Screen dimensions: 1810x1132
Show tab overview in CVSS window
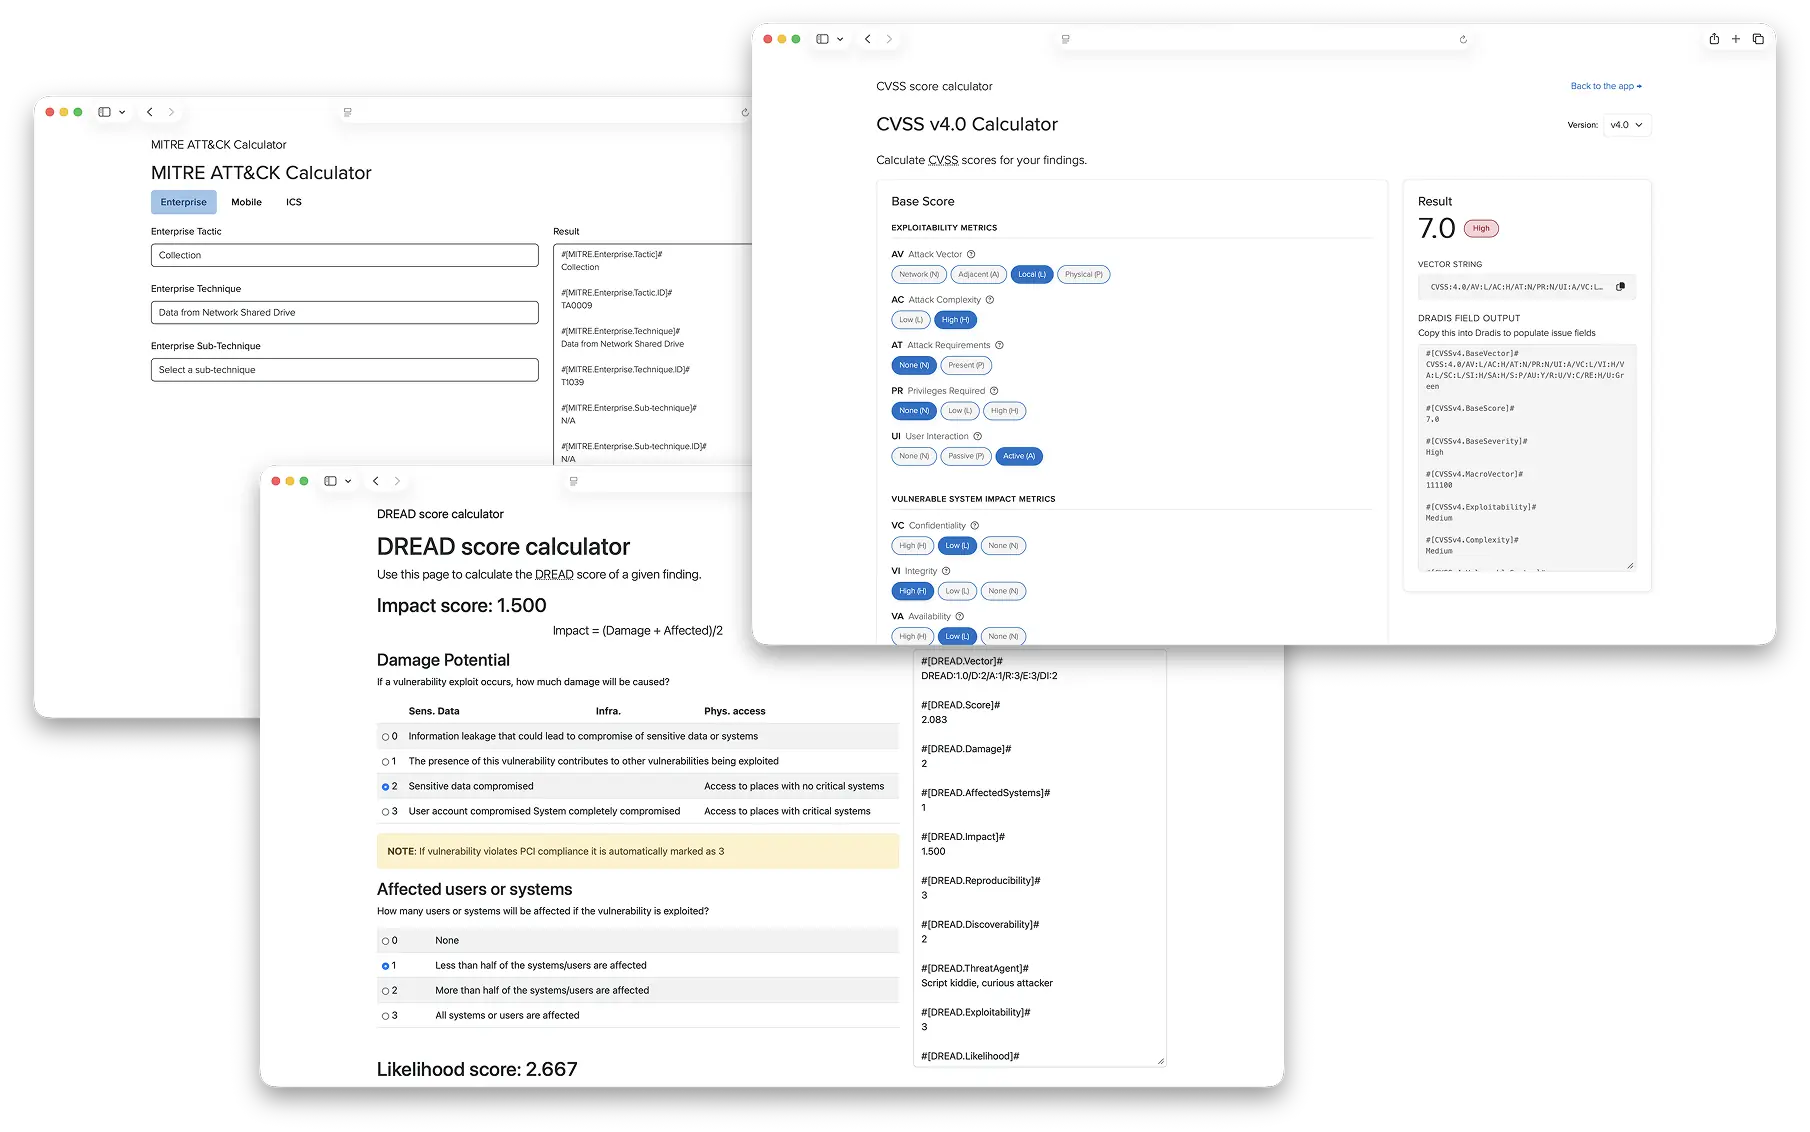pyautogui.click(x=1758, y=39)
